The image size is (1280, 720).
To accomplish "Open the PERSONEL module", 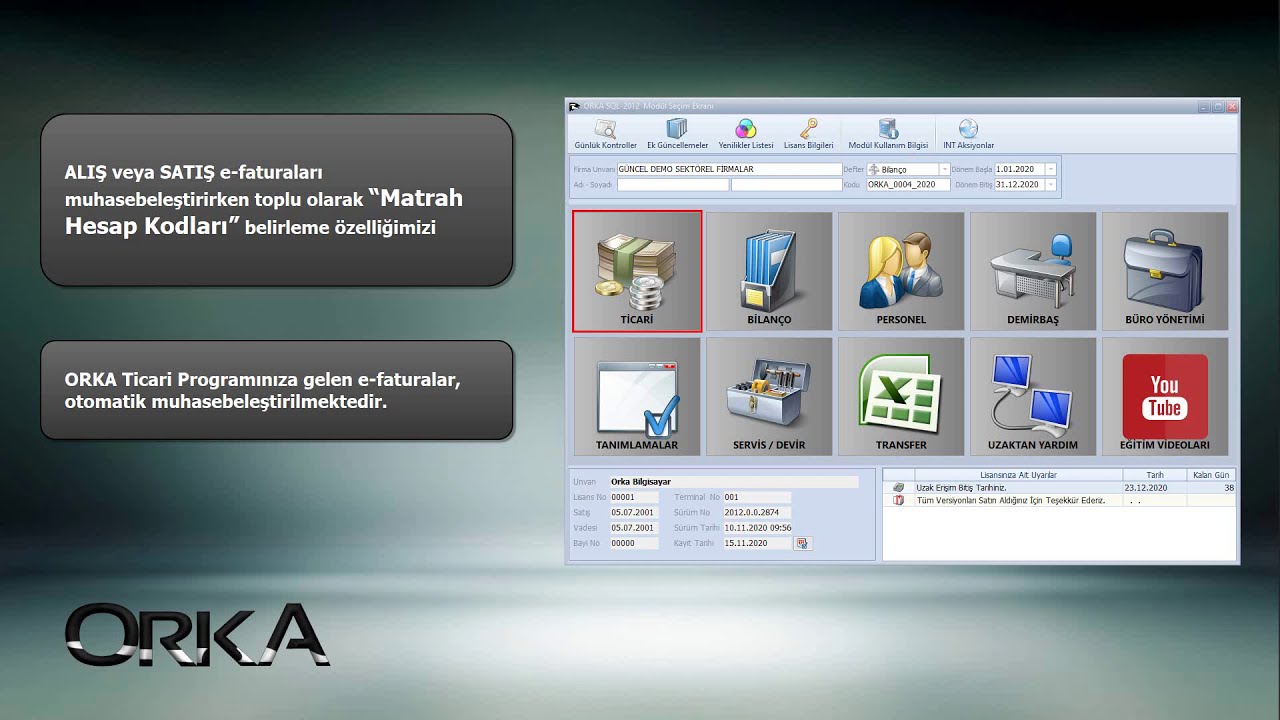I will 901,271.
